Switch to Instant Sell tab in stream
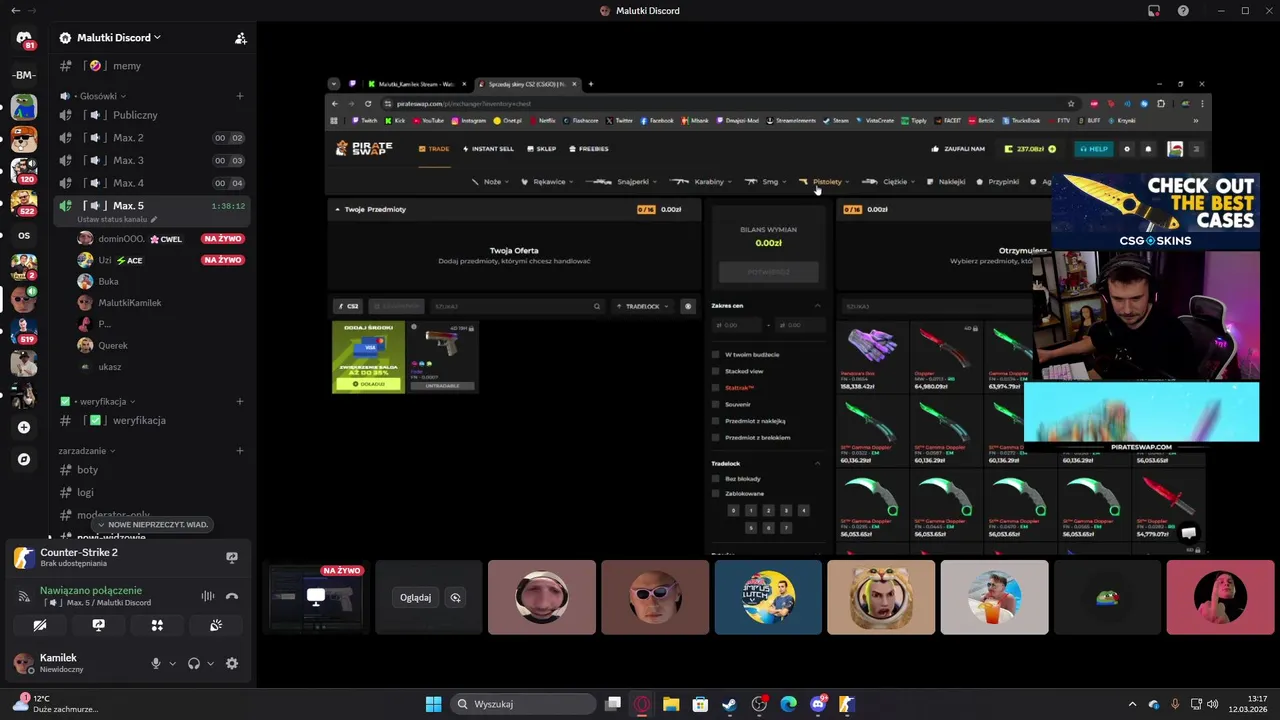The height and width of the screenshot is (720, 1280). pos(488,149)
